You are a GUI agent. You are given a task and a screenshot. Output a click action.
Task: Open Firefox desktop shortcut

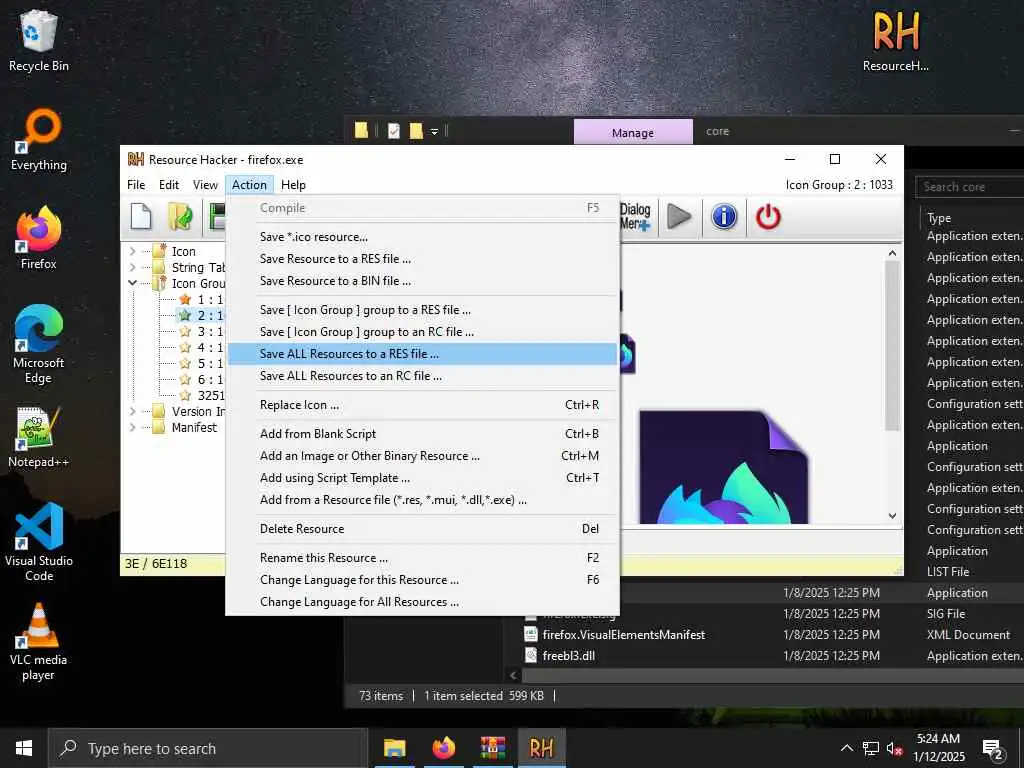[x=39, y=238]
